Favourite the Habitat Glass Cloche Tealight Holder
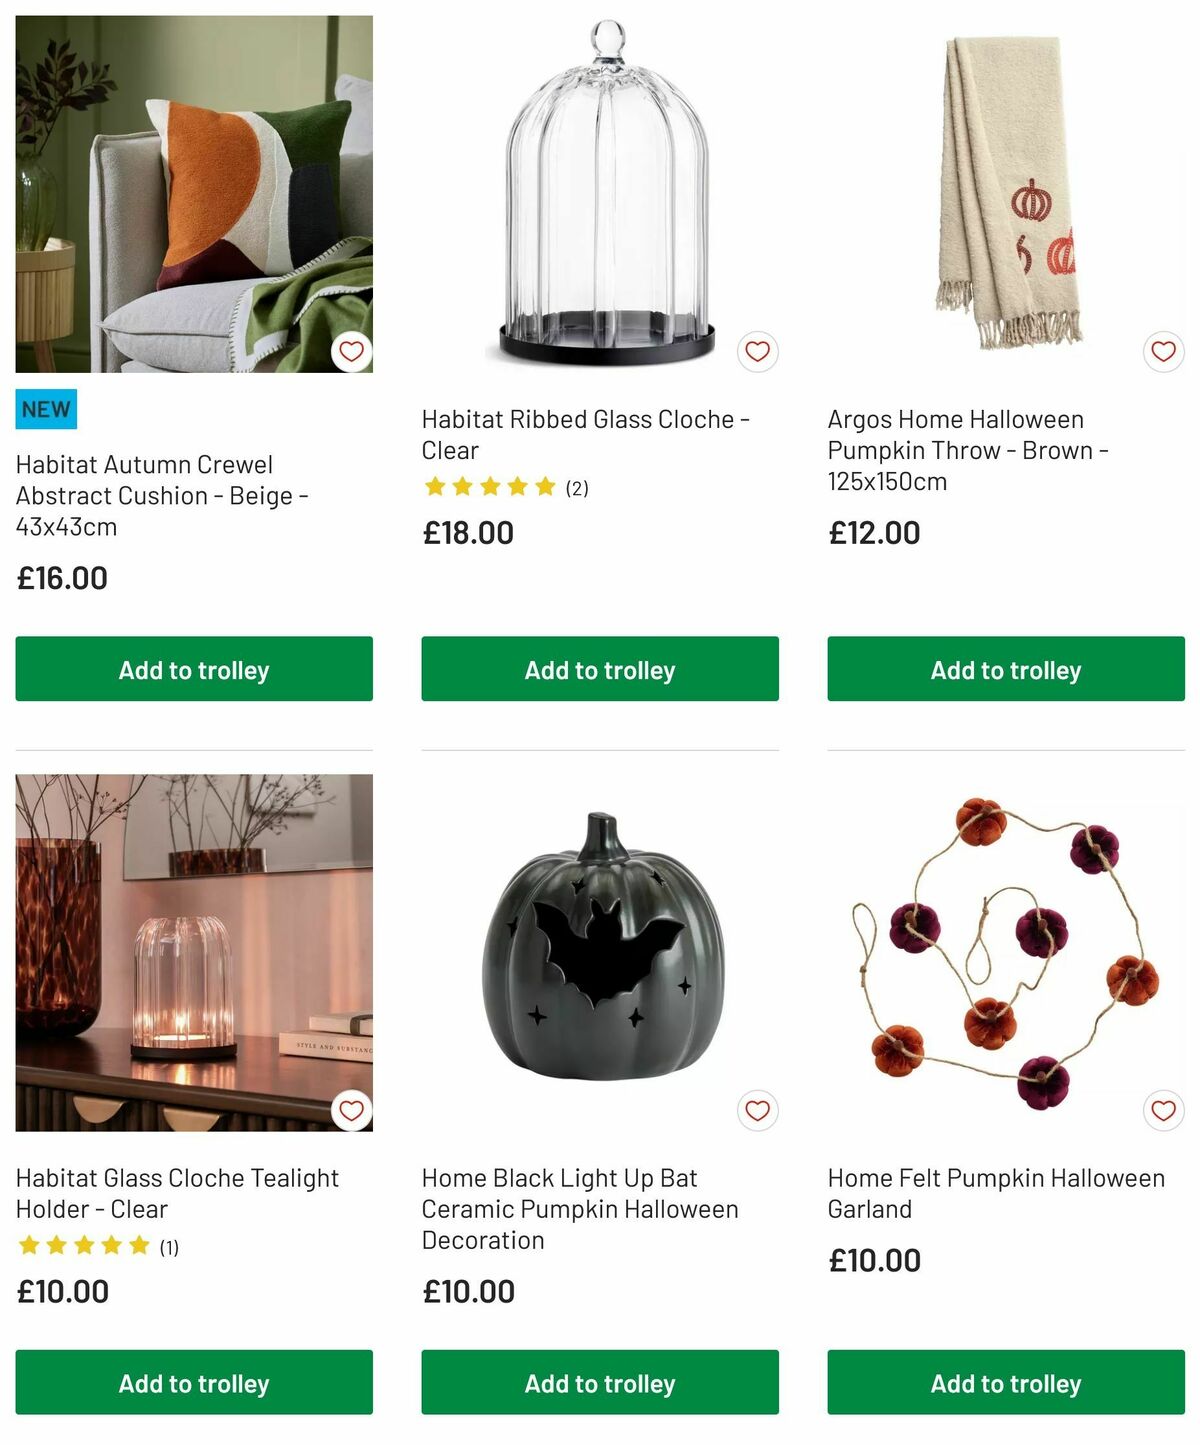This screenshot has height=1445, width=1200. [352, 1109]
